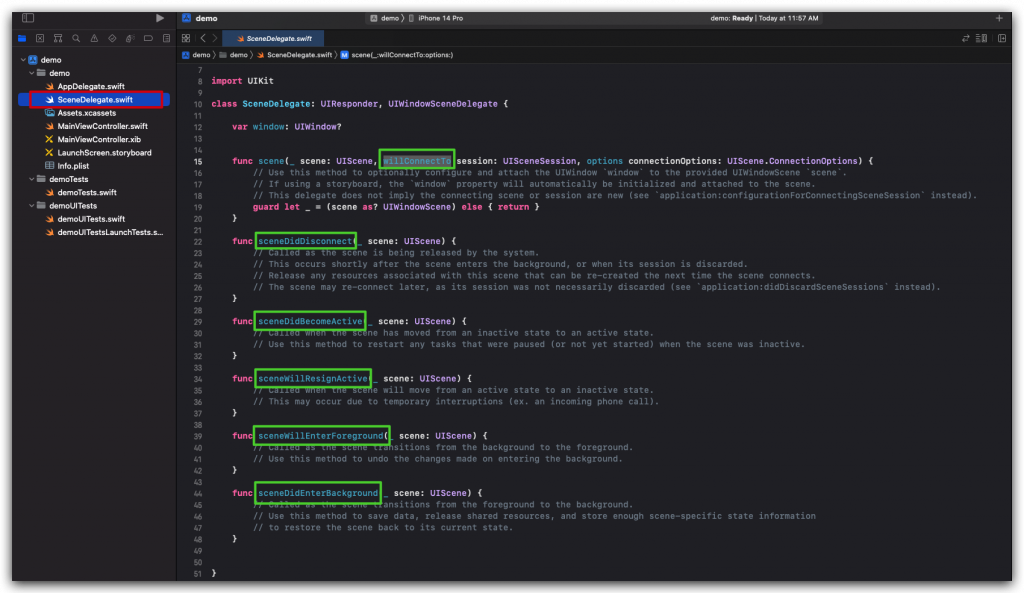The width and height of the screenshot is (1024, 593).
Task: Click the import UIKit line
Action: click(x=242, y=81)
